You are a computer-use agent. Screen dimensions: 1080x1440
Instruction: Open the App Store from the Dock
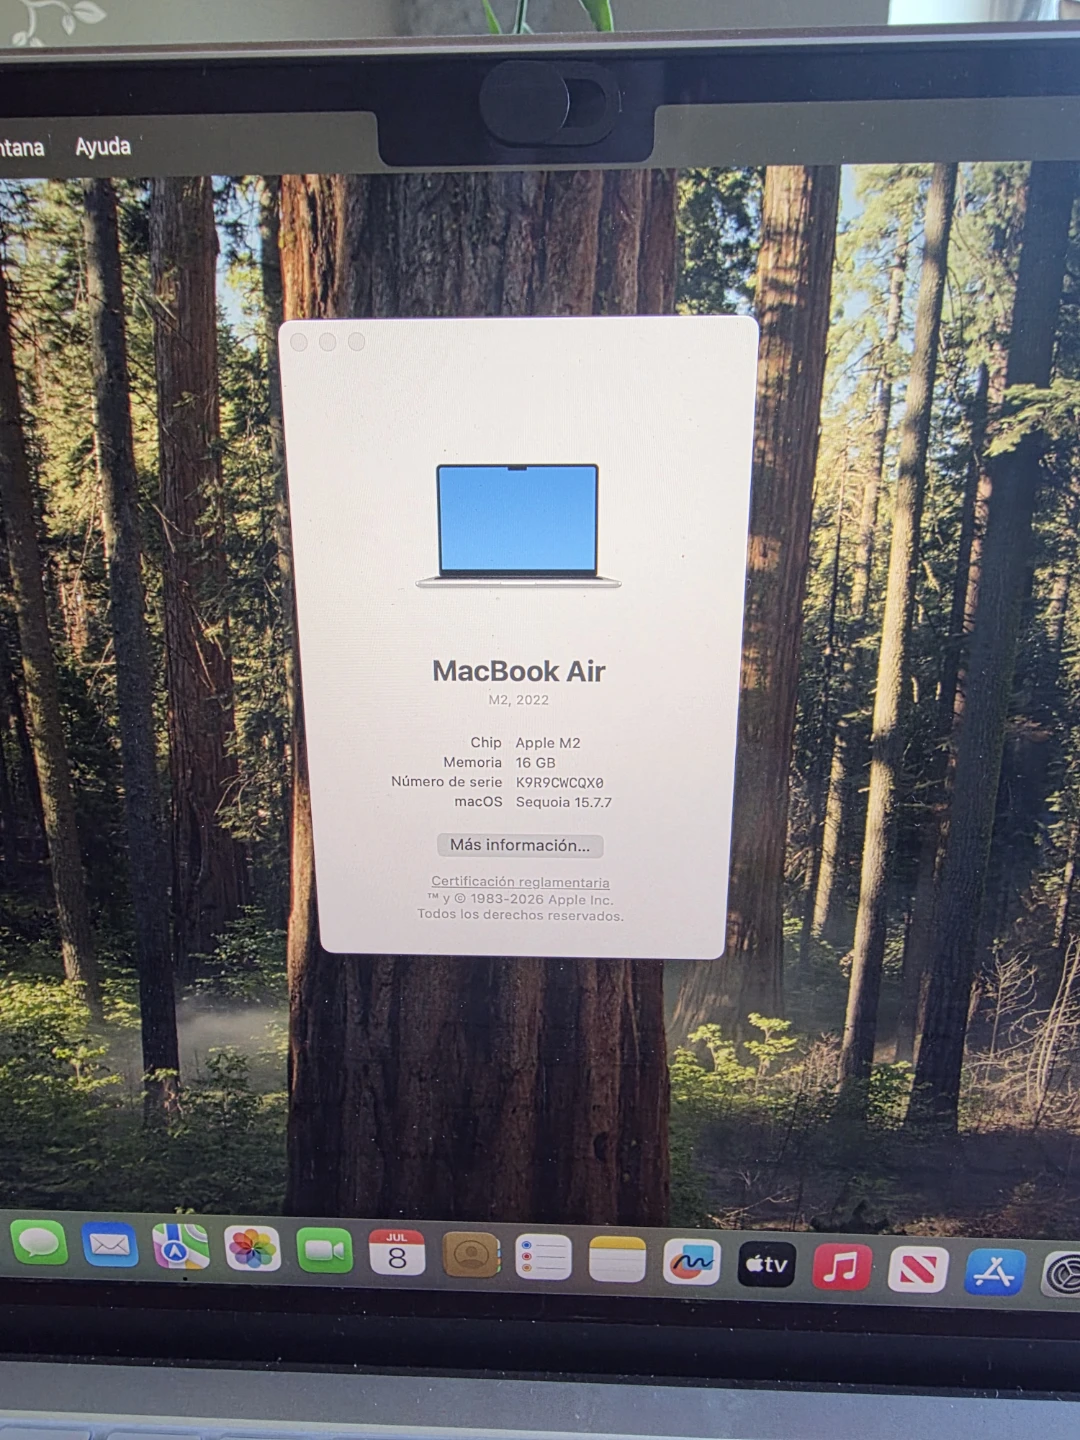(x=994, y=1273)
